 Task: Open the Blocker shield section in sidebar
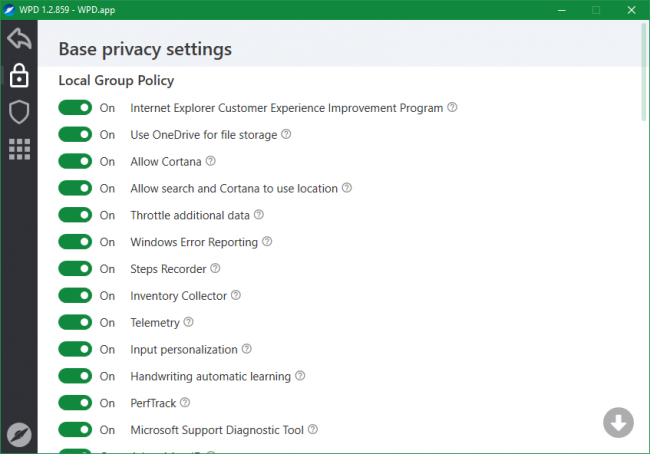(x=19, y=112)
